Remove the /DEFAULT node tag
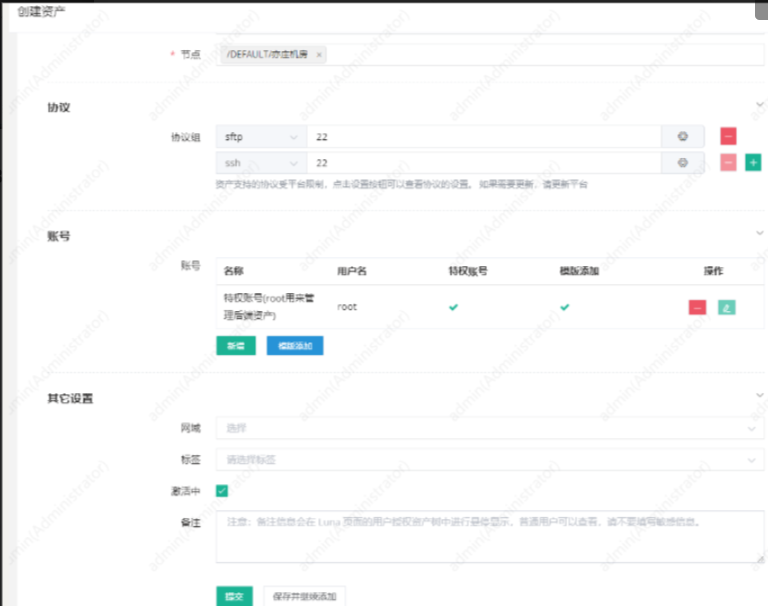 point(319,55)
